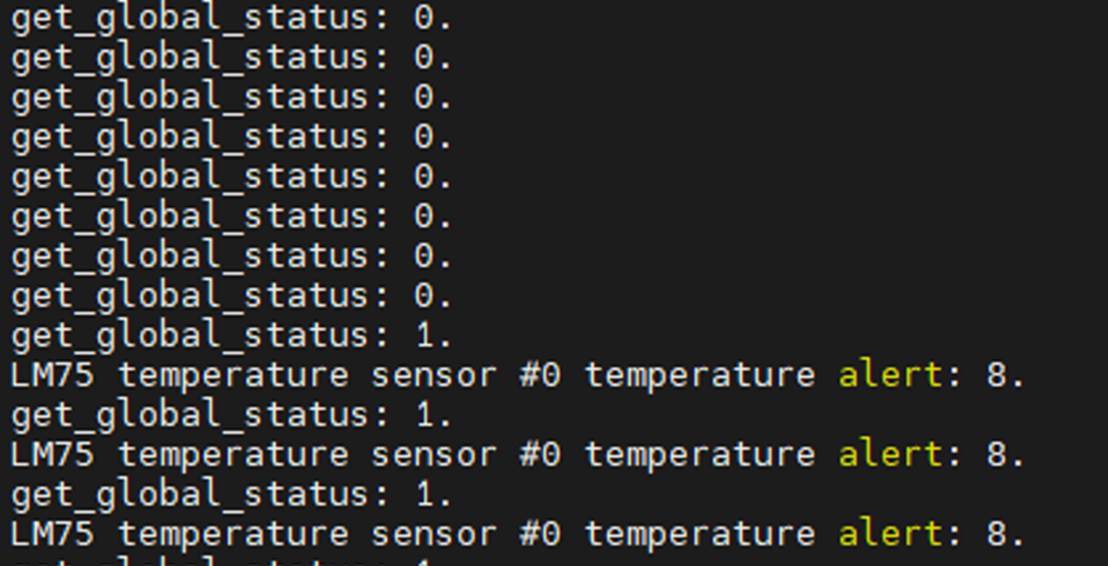This screenshot has width=1108, height=566.
Task: Click the topmost get_global_status: 0. line
Action: point(231,19)
